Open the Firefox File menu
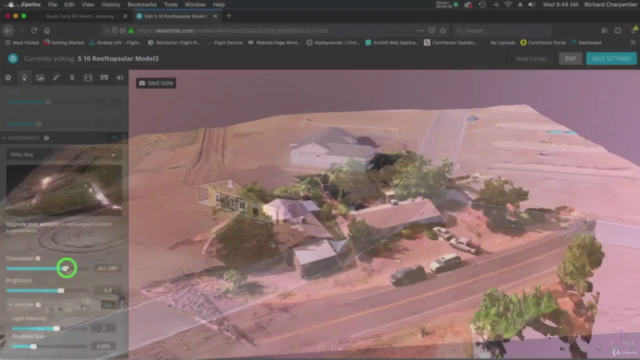Image resolution: width=640 pixels, height=360 pixels. pos(52,4)
